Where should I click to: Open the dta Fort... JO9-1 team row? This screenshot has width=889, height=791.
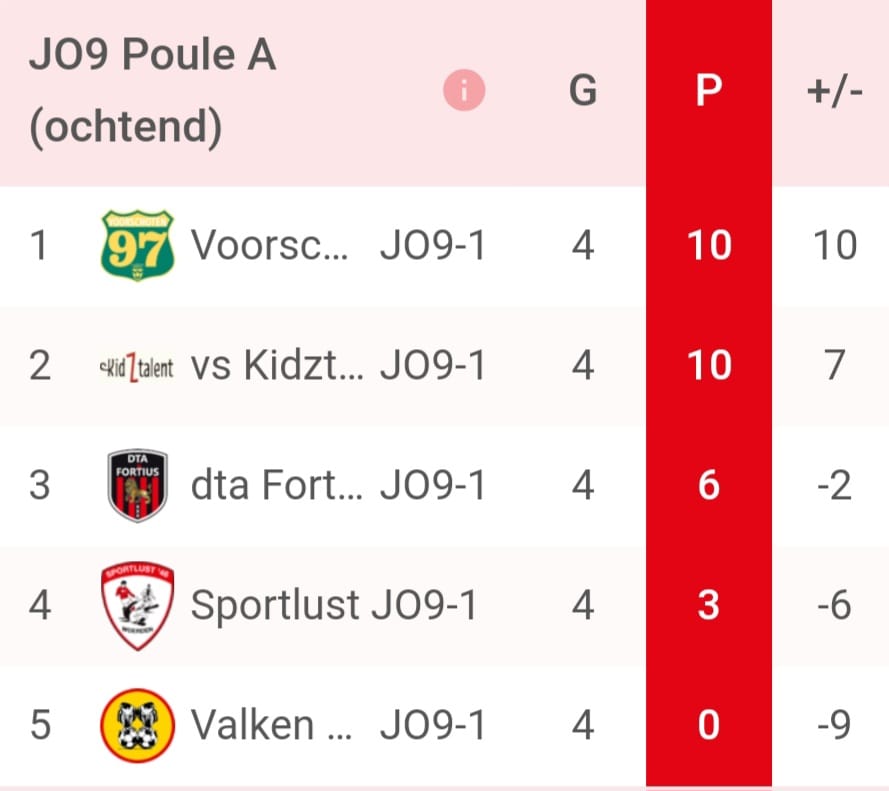point(444,486)
